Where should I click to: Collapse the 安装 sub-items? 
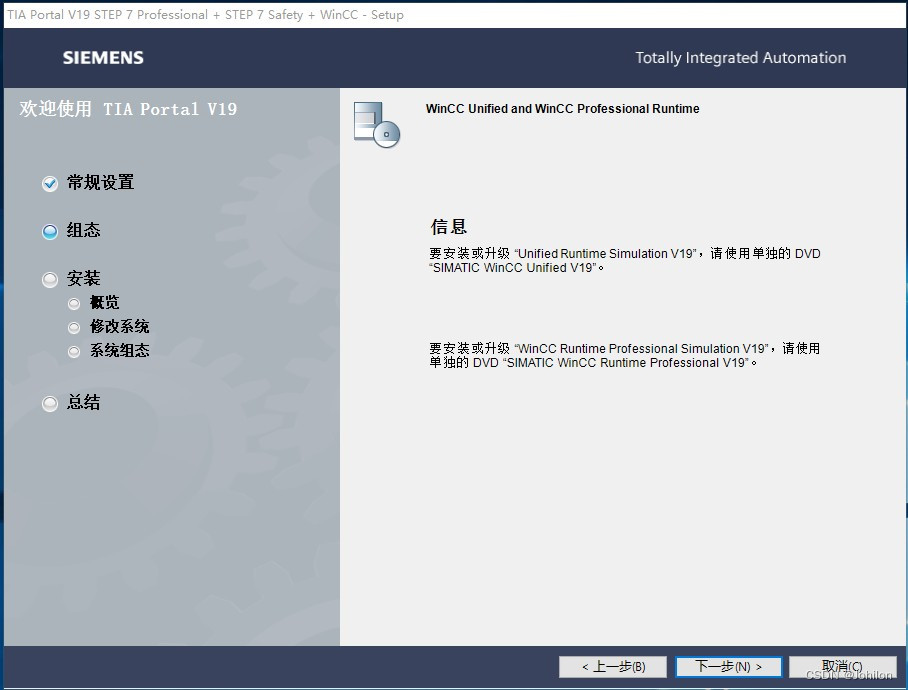pos(84,278)
